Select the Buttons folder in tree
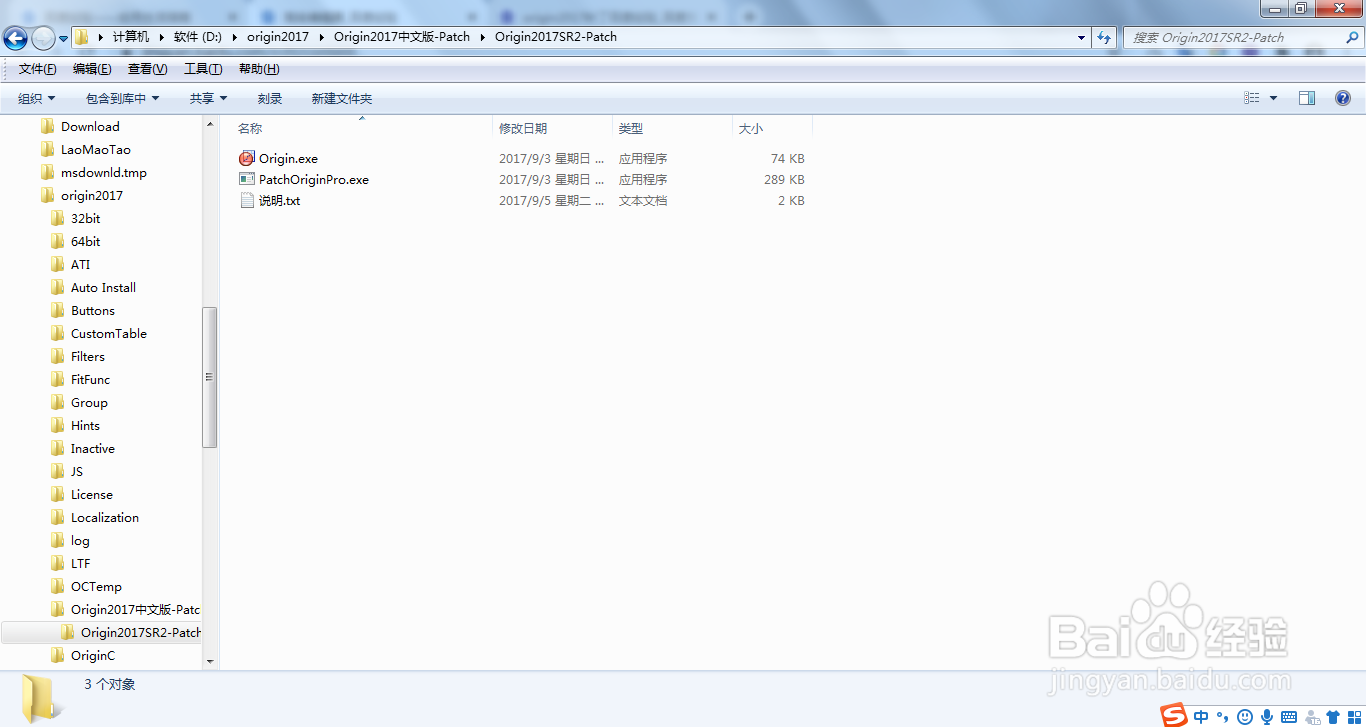 tap(93, 310)
